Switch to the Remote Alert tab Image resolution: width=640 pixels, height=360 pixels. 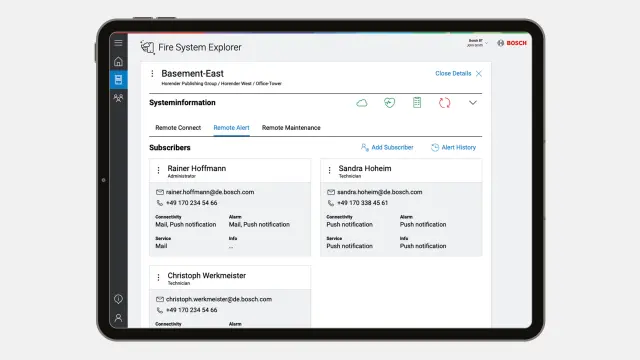click(231, 128)
